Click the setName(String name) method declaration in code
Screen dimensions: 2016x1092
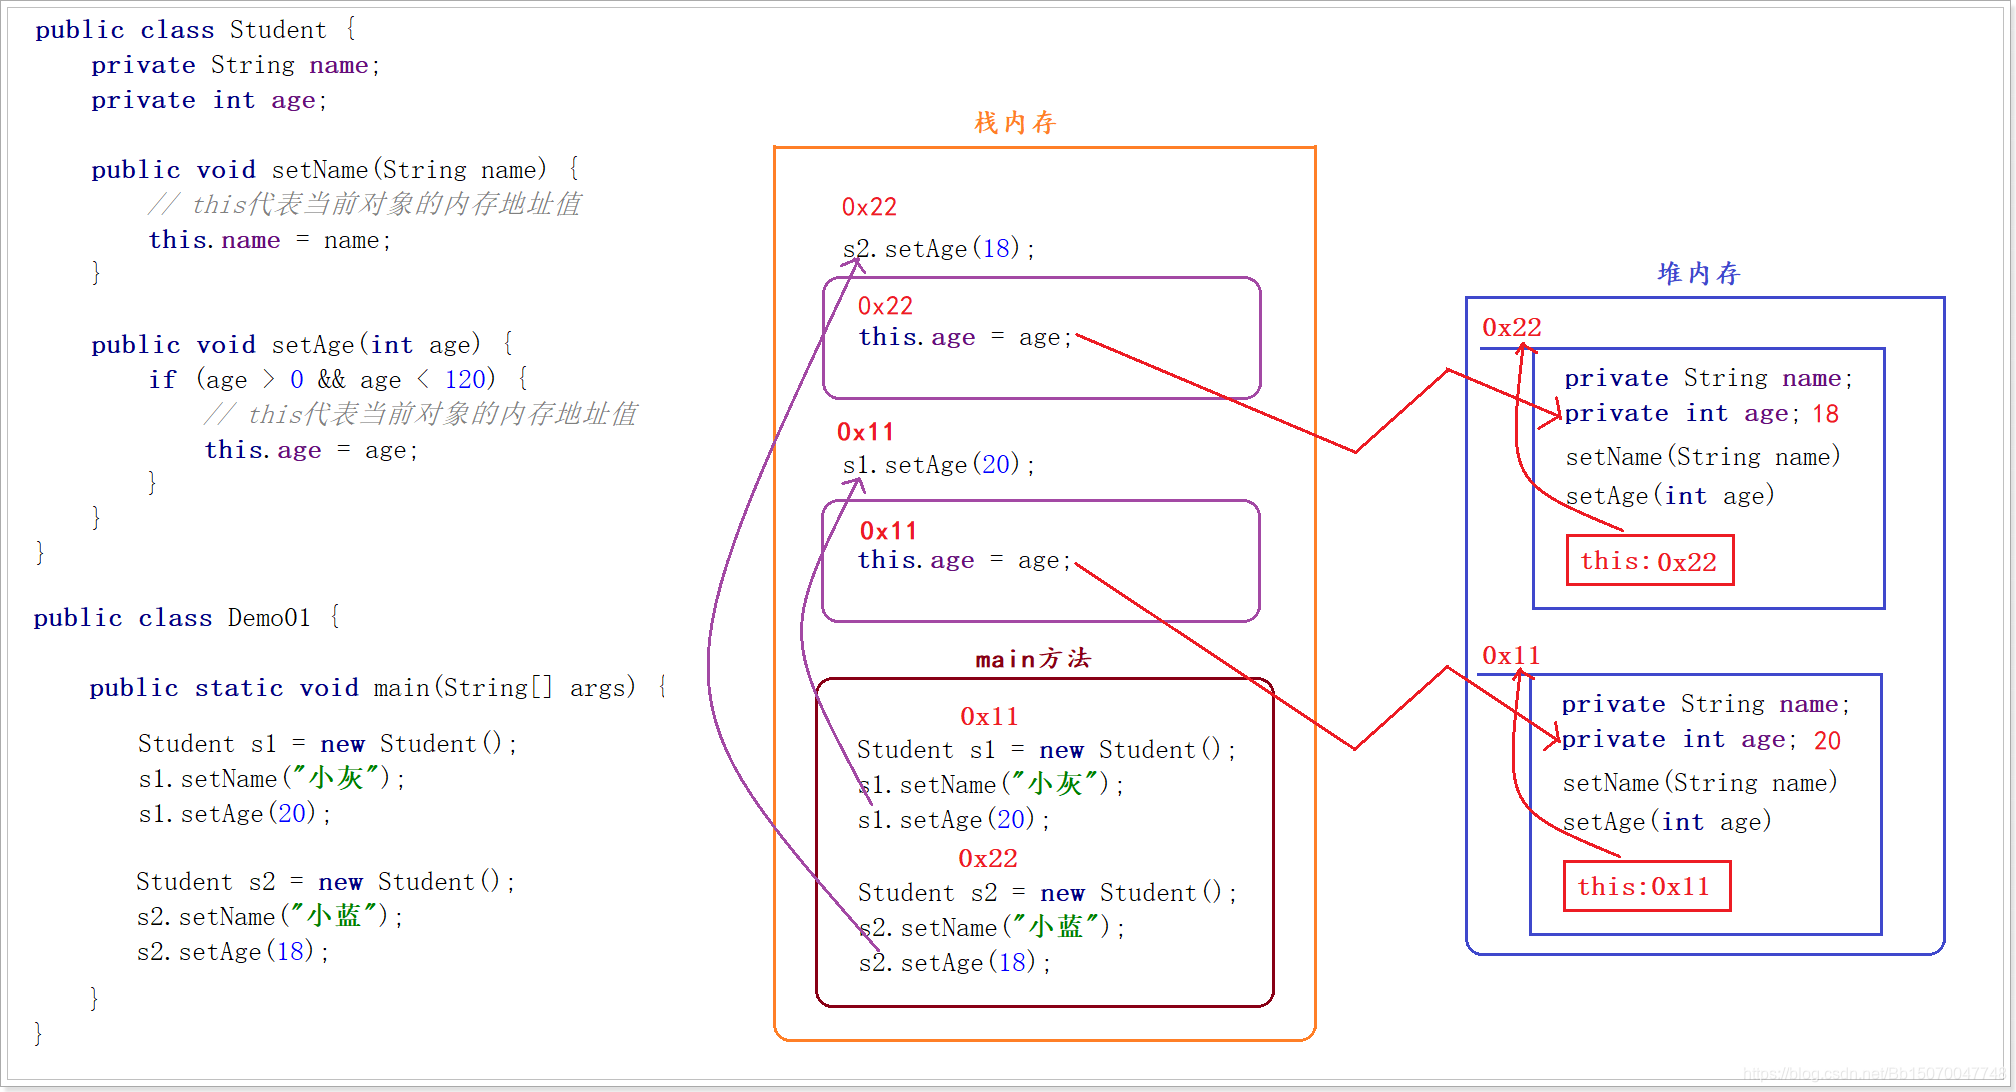coord(335,170)
